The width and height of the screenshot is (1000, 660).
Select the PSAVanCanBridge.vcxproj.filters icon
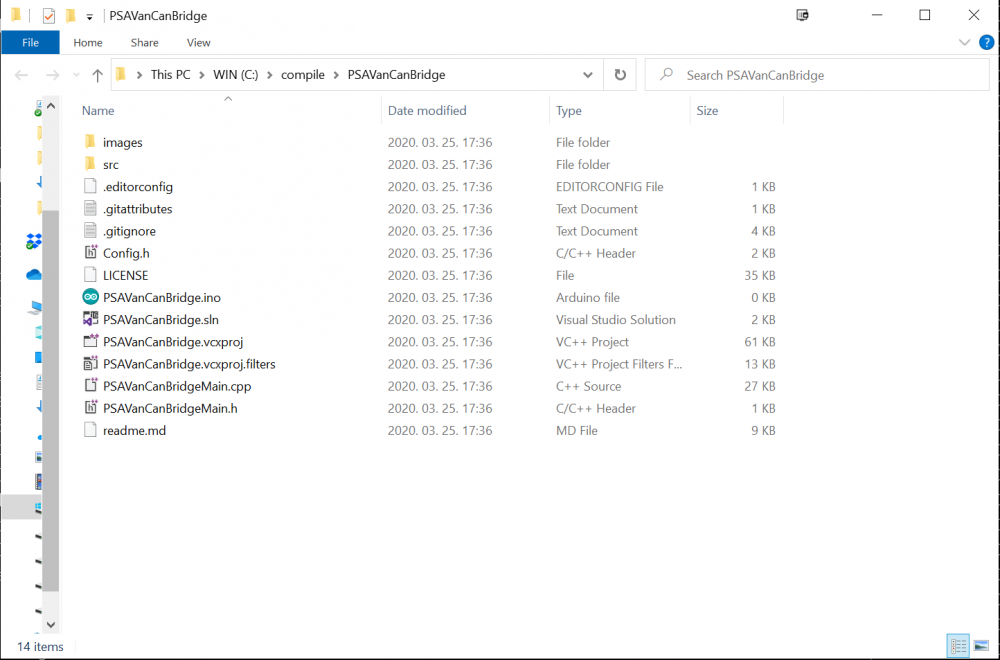tap(91, 363)
